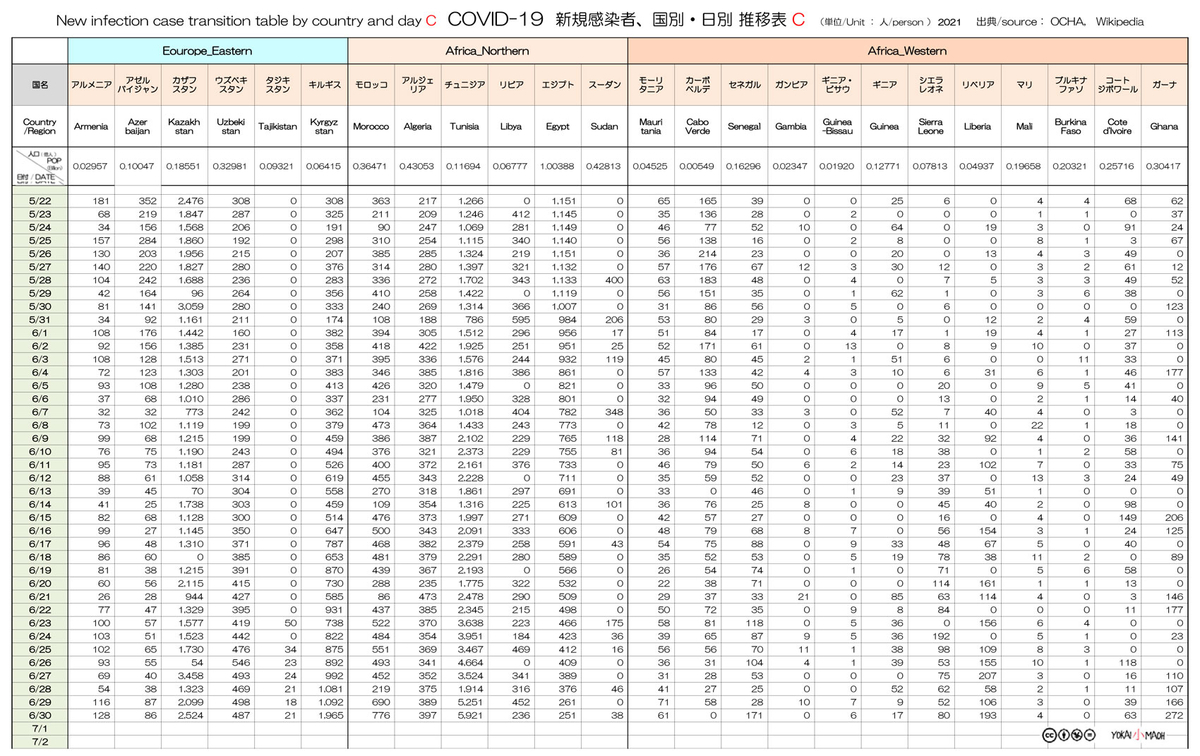This screenshot has height=756, width=1200.
Task: Select the 'Cote d'Ivoire' column header
Action: 1117,127
